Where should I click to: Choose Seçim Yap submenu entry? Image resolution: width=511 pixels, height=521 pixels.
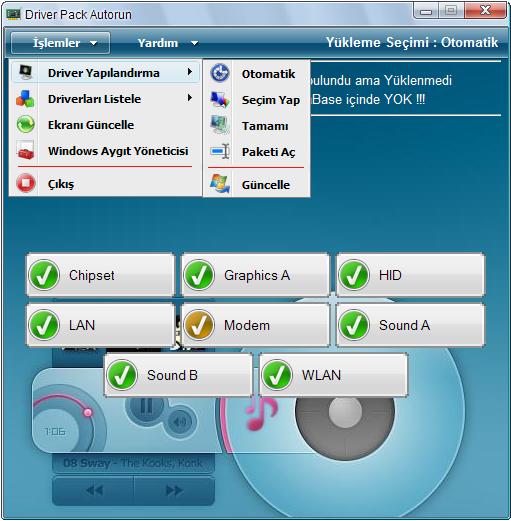pyautogui.click(x=257, y=100)
